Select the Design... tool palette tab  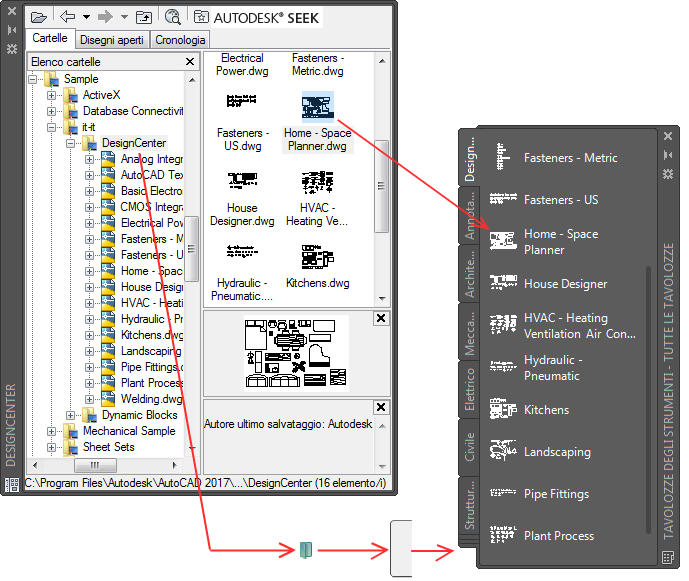click(470, 160)
